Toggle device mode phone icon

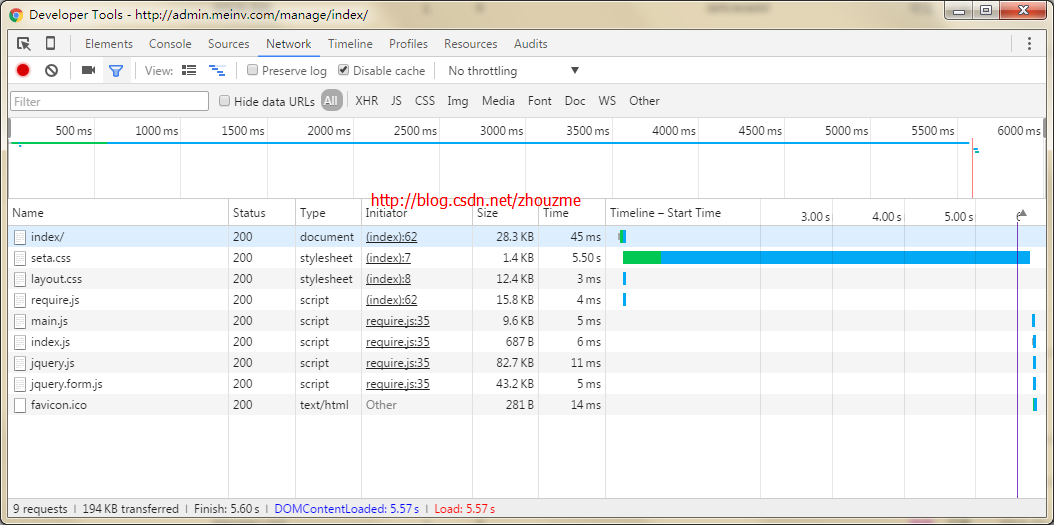point(50,44)
